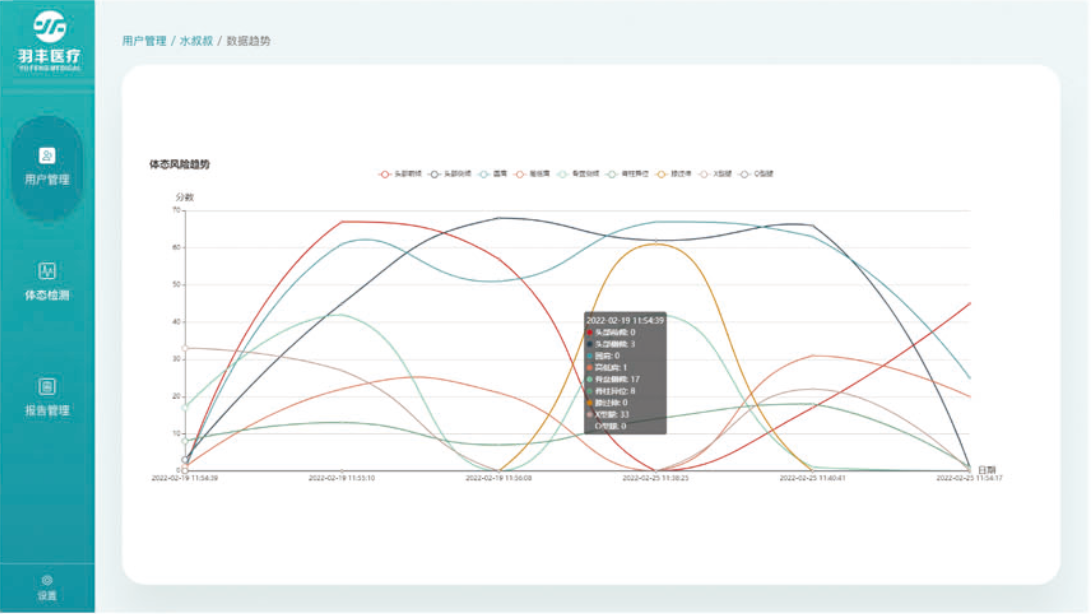Click the 设置 gear icon
This screenshot has height=614, width=1092.
[x=47, y=580]
